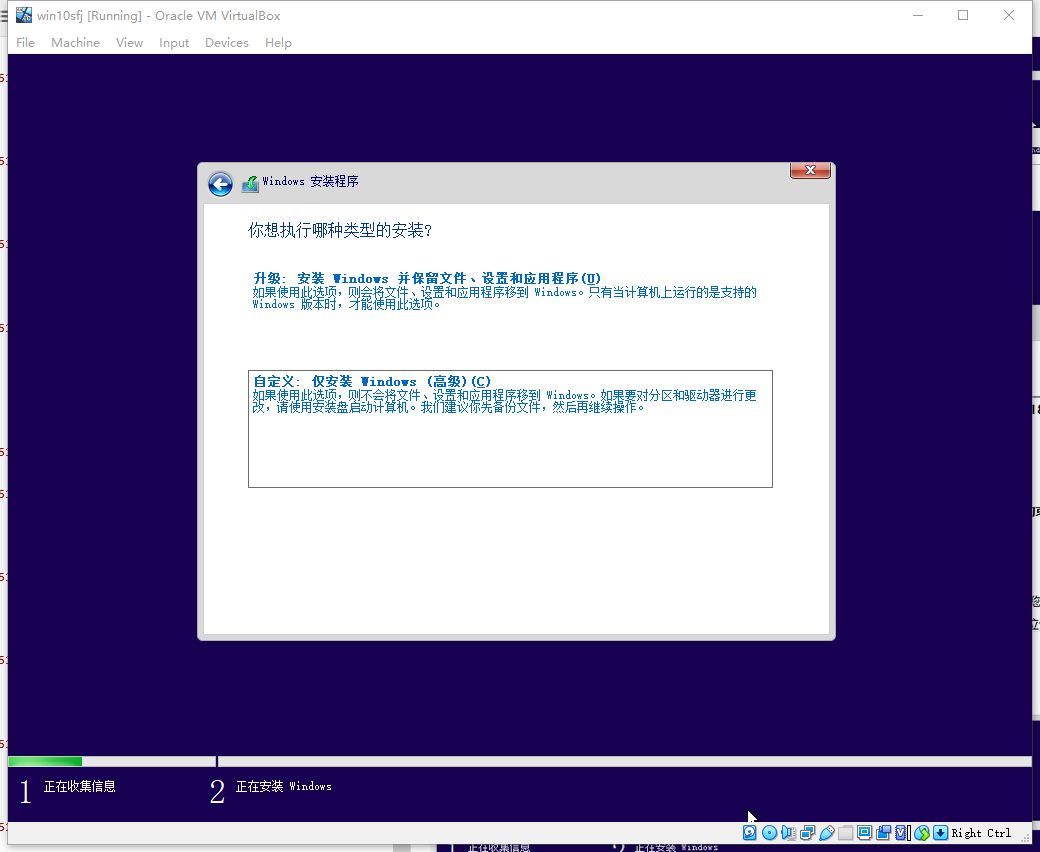Open the Help menu
This screenshot has width=1040, height=852.
click(278, 42)
